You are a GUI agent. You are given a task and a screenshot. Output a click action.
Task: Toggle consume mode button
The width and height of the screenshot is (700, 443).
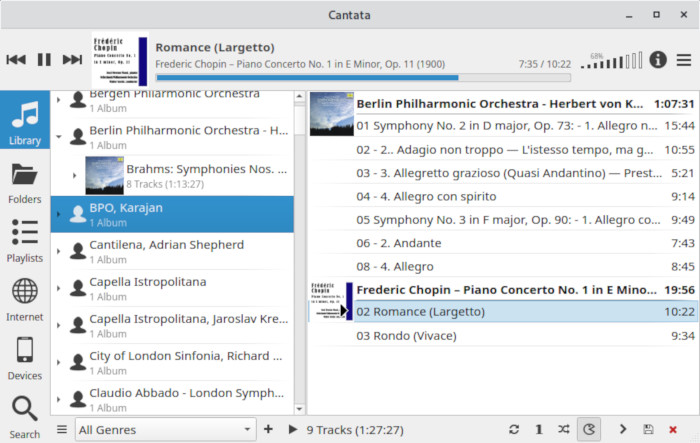[589, 430]
